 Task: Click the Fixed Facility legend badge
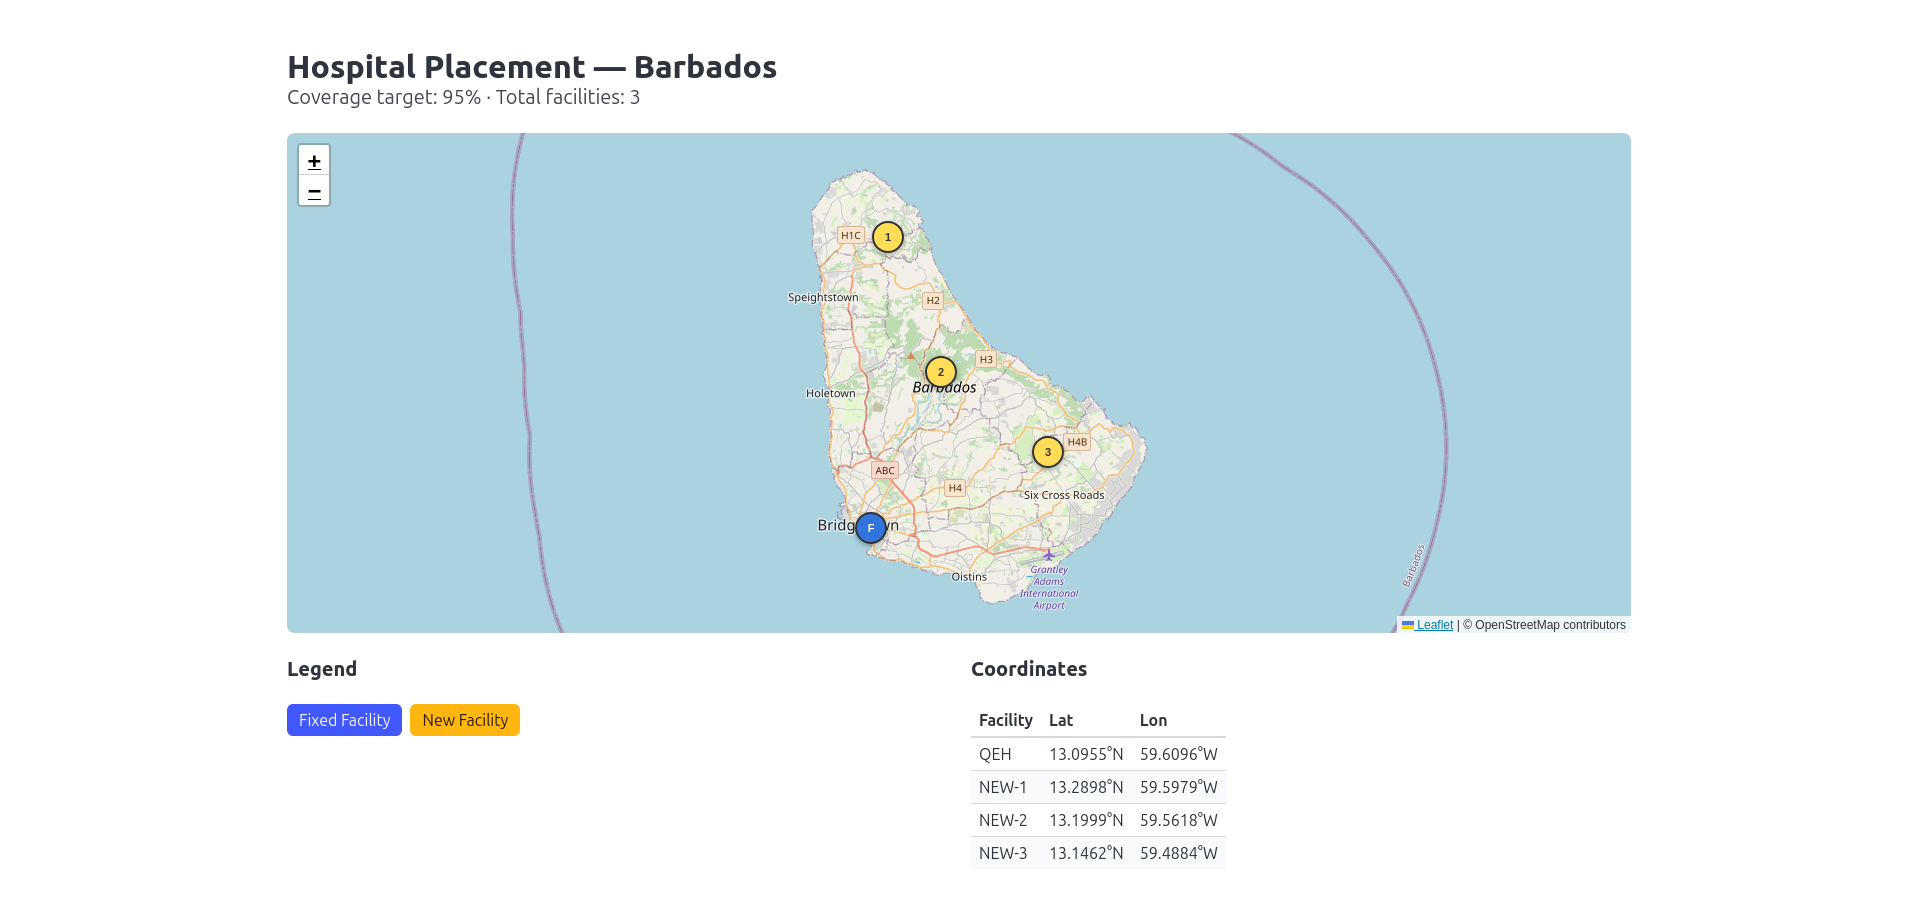pyautogui.click(x=344, y=720)
